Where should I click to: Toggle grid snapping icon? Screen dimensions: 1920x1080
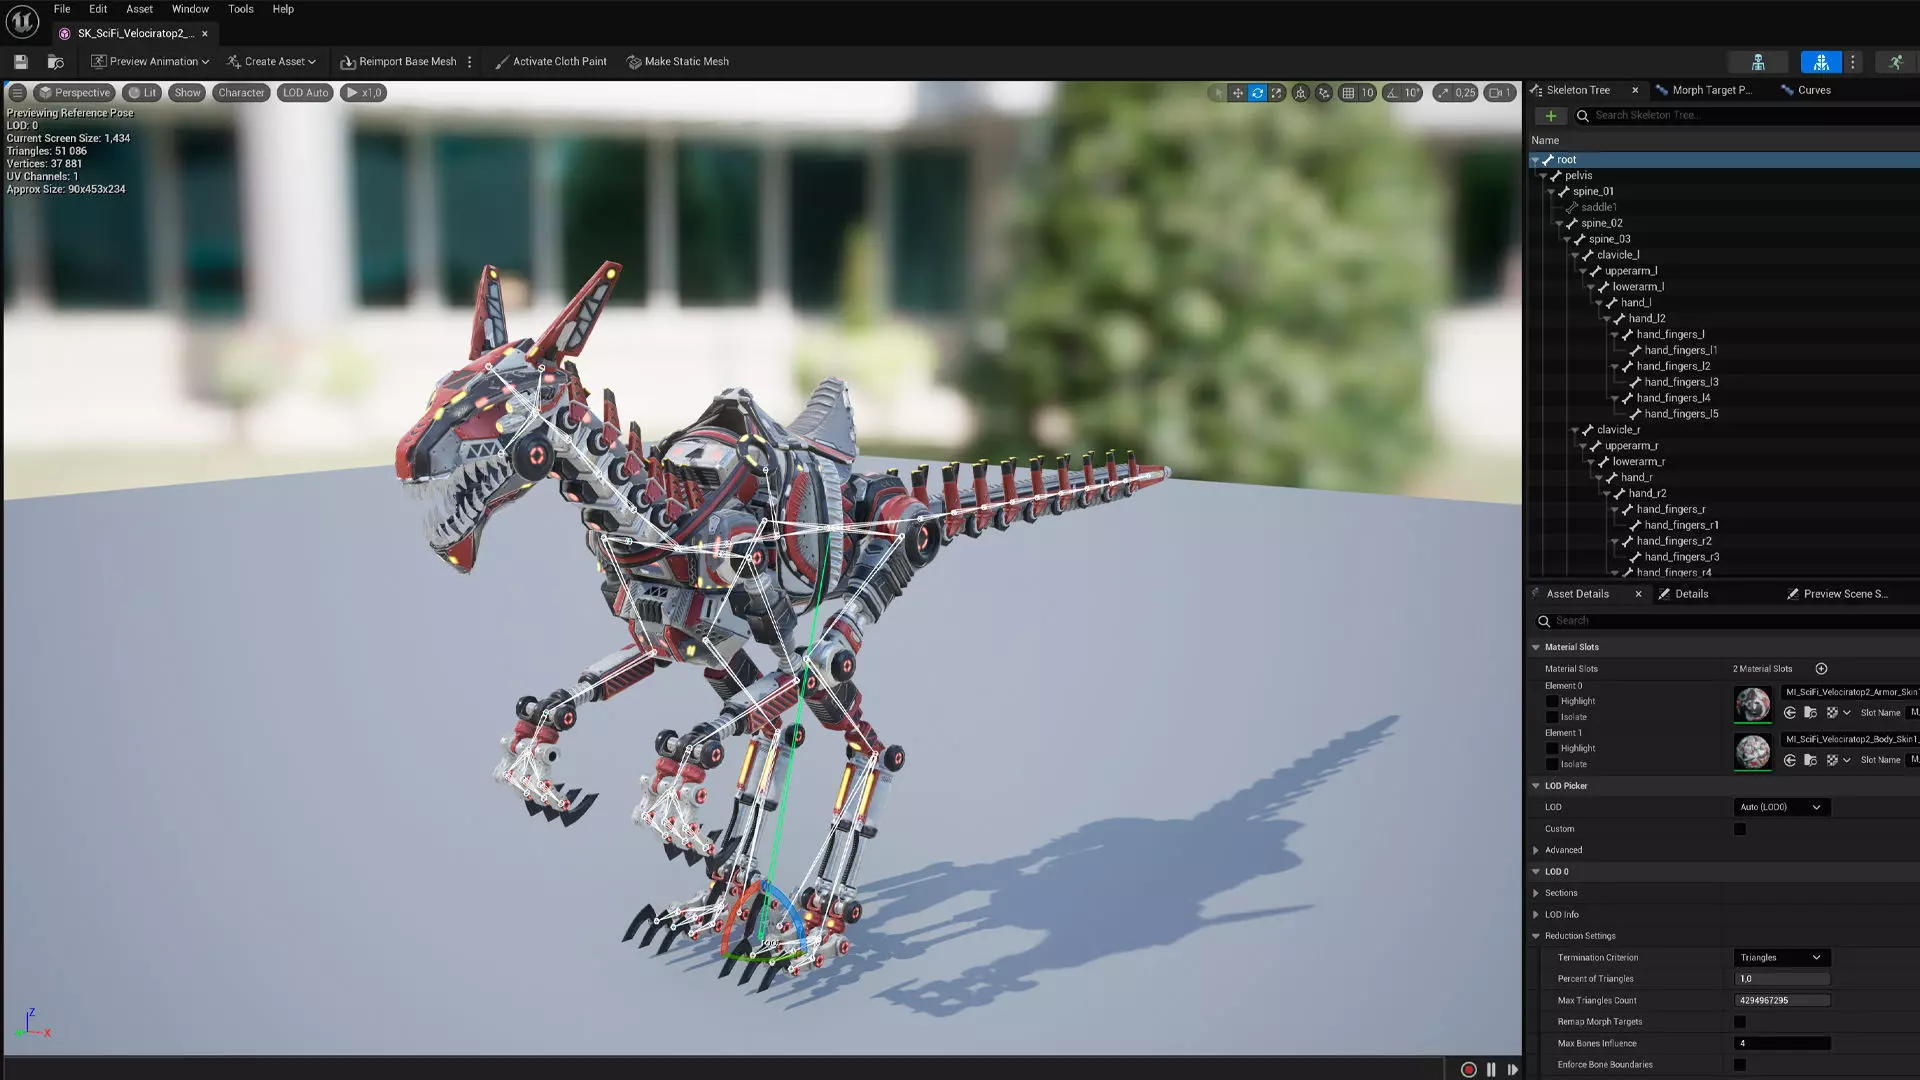coord(1348,93)
